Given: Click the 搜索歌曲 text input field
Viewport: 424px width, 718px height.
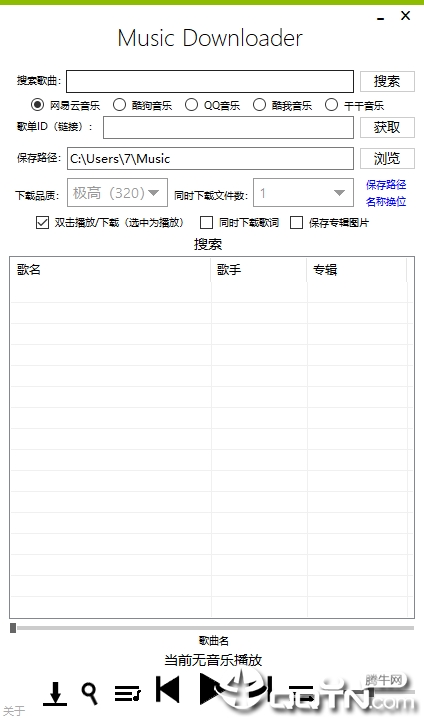Looking at the screenshot, I should (x=210, y=82).
